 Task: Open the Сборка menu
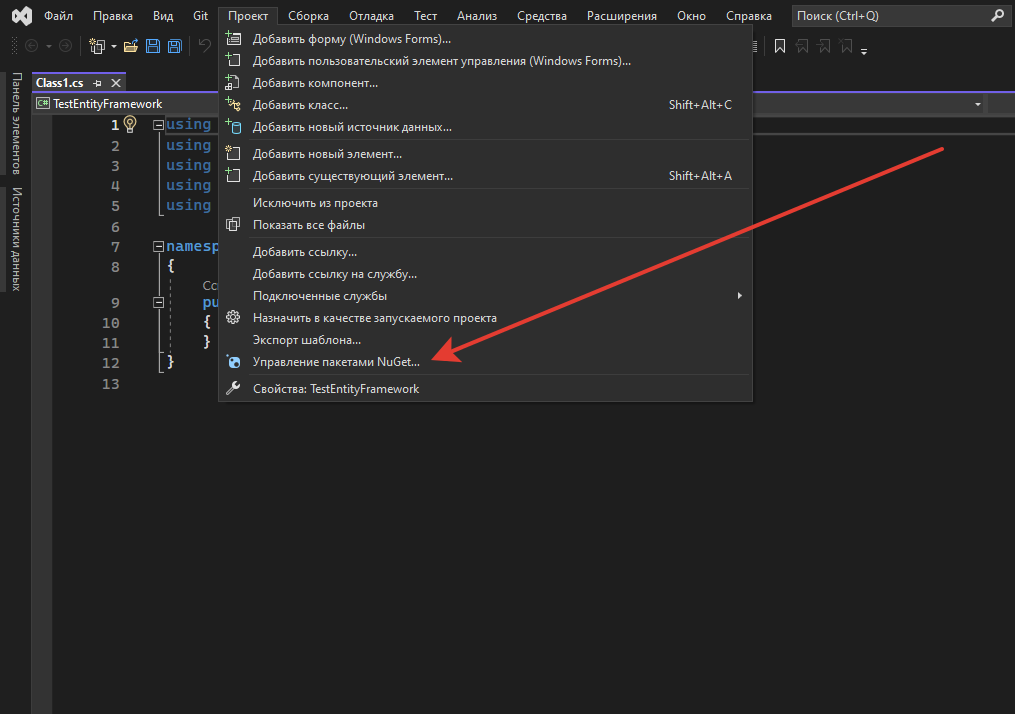coord(308,16)
